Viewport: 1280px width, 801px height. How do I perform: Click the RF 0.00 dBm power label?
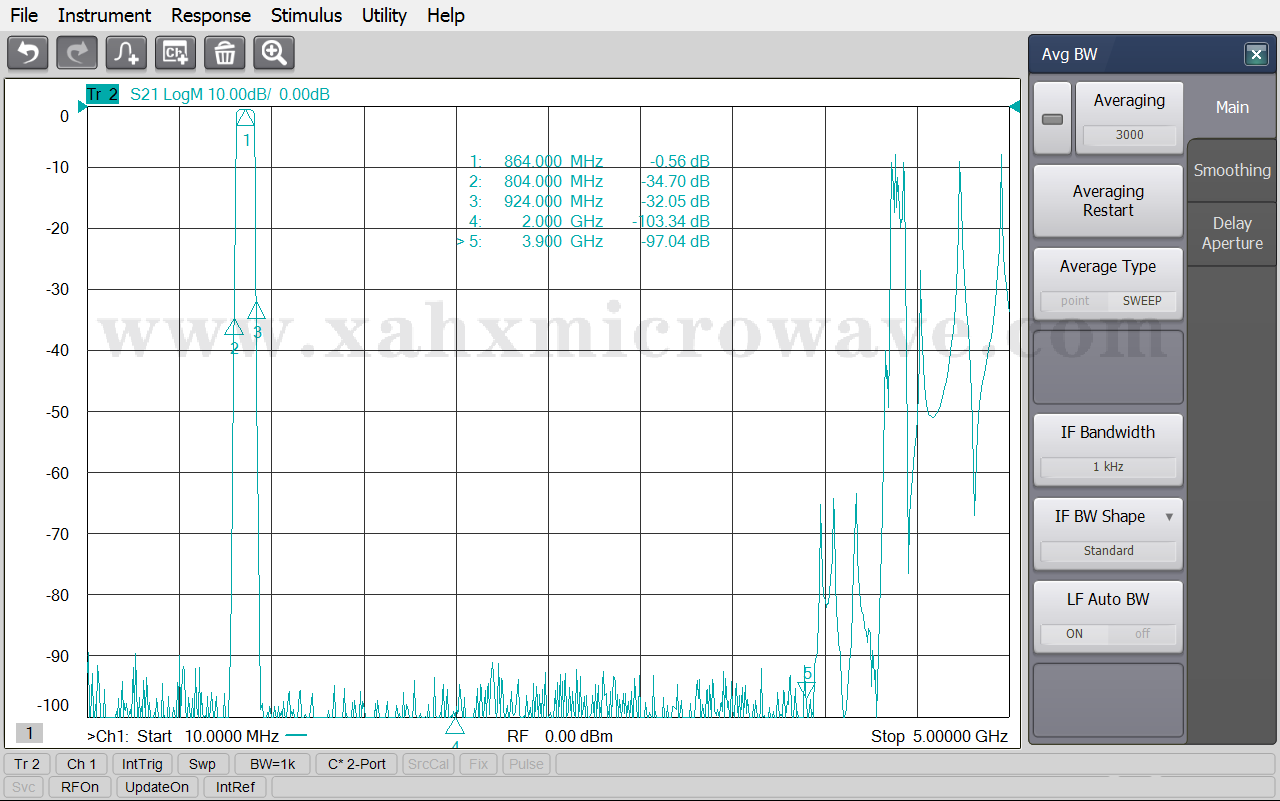coord(560,737)
